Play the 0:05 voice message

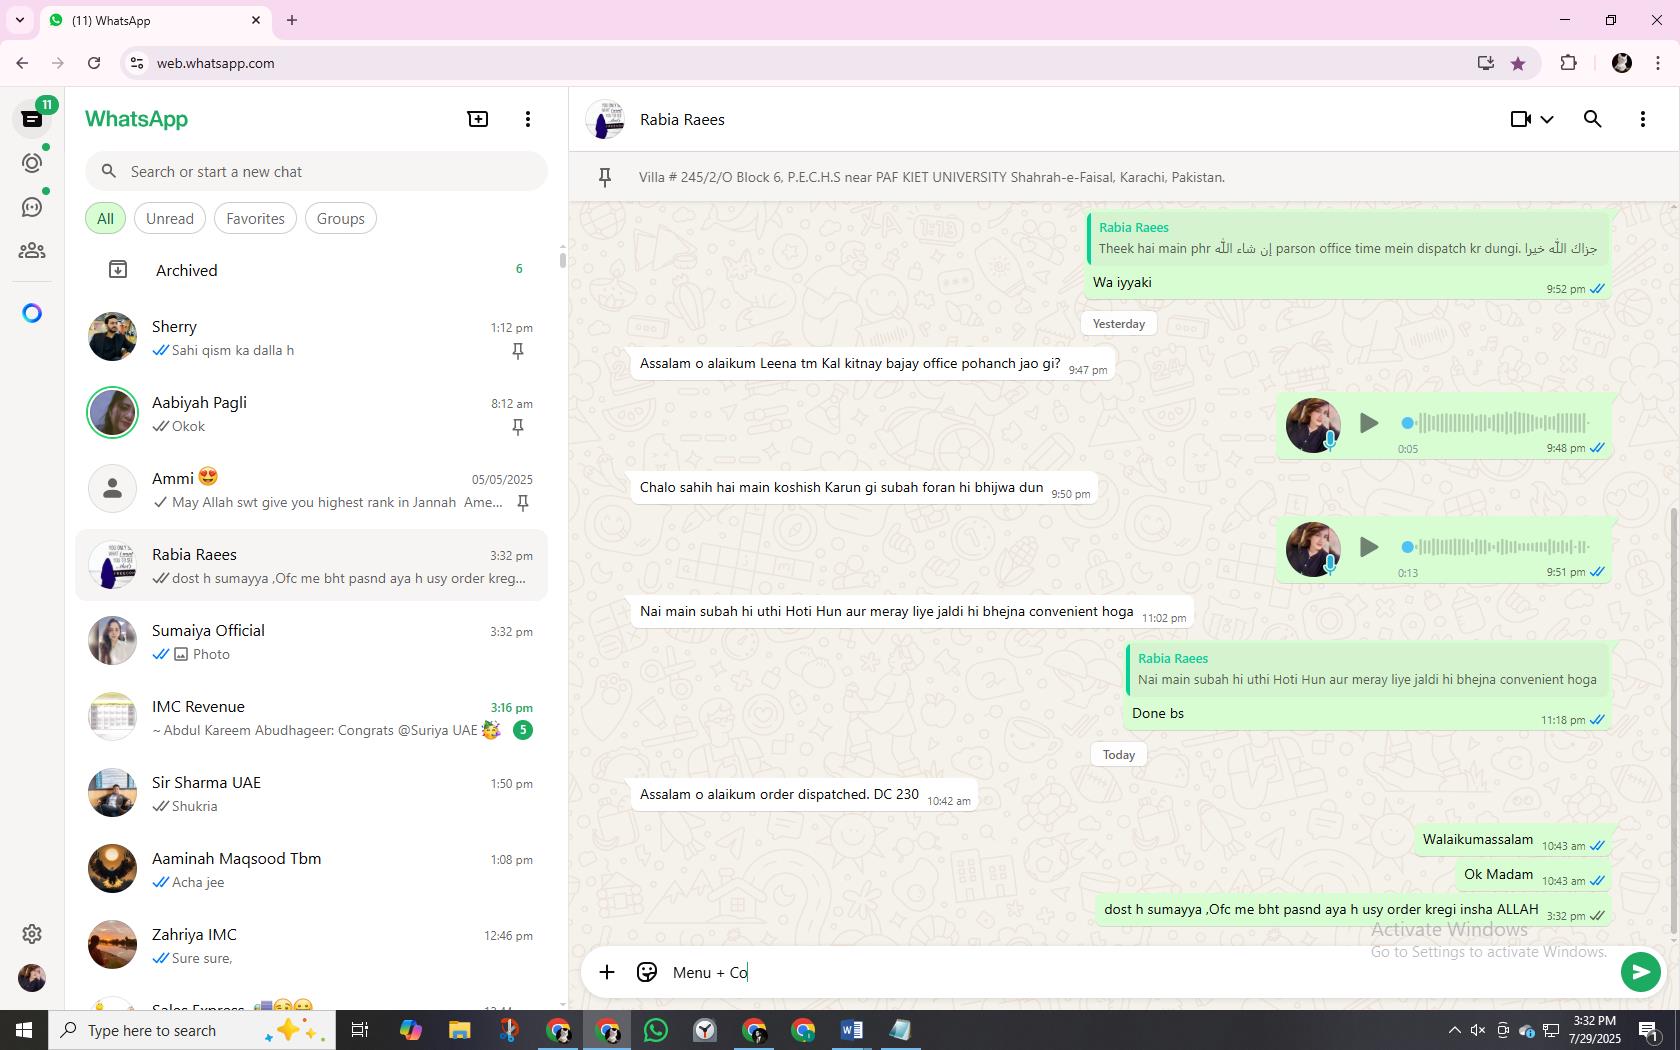pos(1369,424)
